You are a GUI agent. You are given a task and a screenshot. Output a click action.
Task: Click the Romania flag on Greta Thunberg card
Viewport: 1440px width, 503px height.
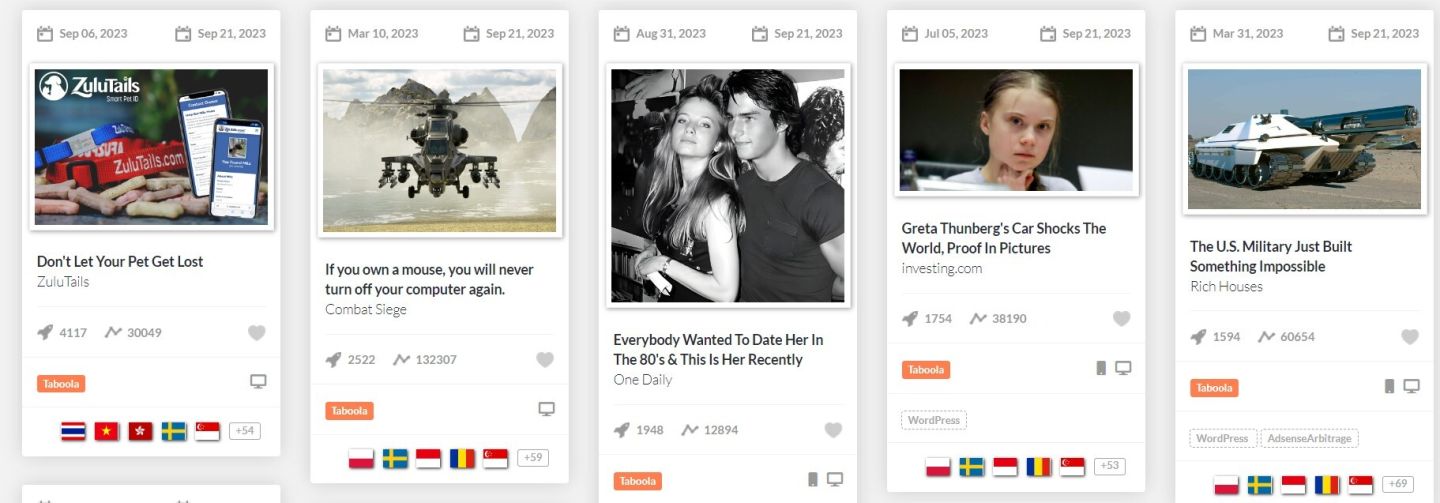coord(1039,466)
